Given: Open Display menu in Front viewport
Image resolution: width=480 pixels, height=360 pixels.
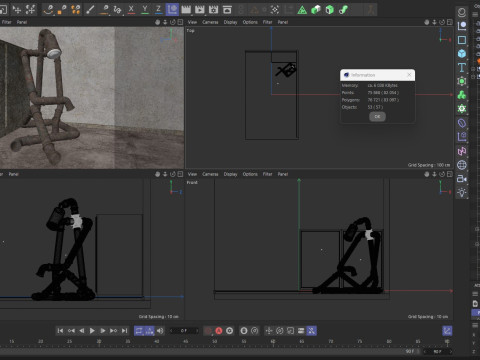Looking at the screenshot, I should pos(230,174).
